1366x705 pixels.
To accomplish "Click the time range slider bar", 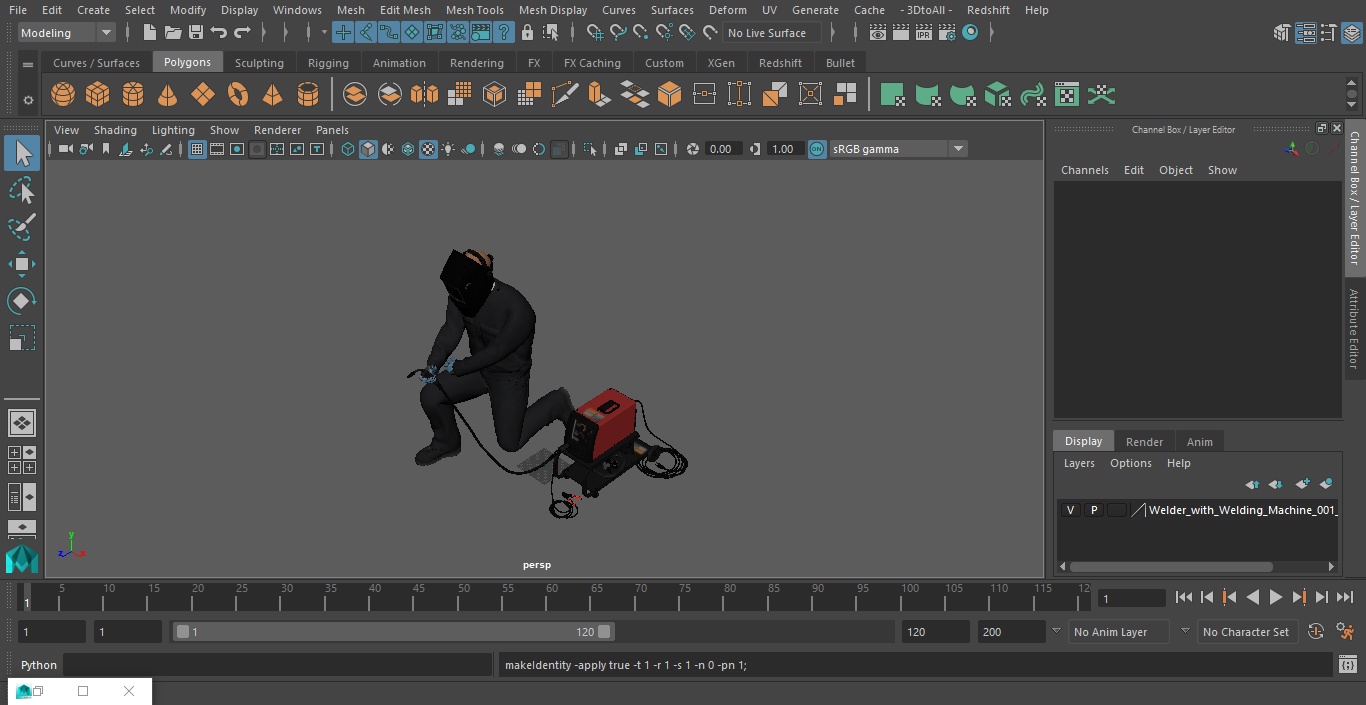I will [x=394, y=632].
